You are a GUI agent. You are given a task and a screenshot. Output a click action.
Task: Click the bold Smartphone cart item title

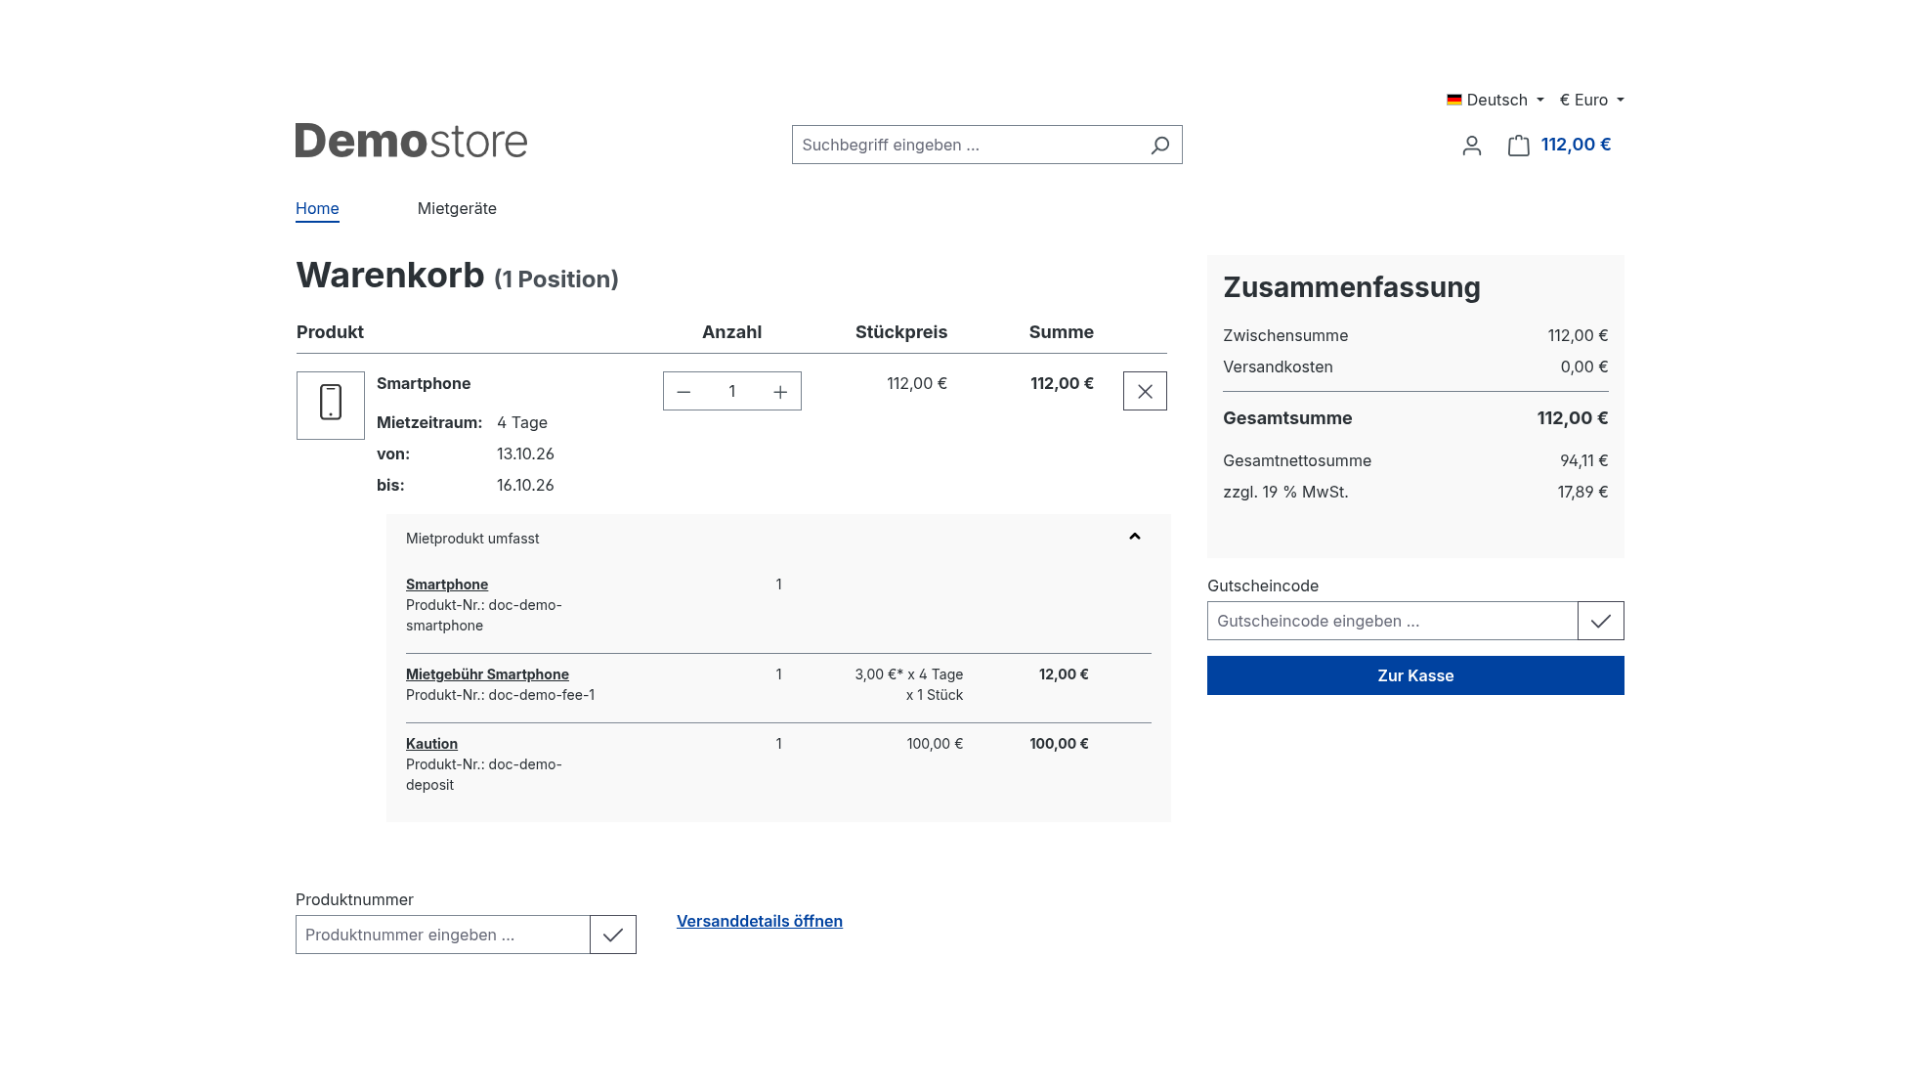(x=424, y=383)
